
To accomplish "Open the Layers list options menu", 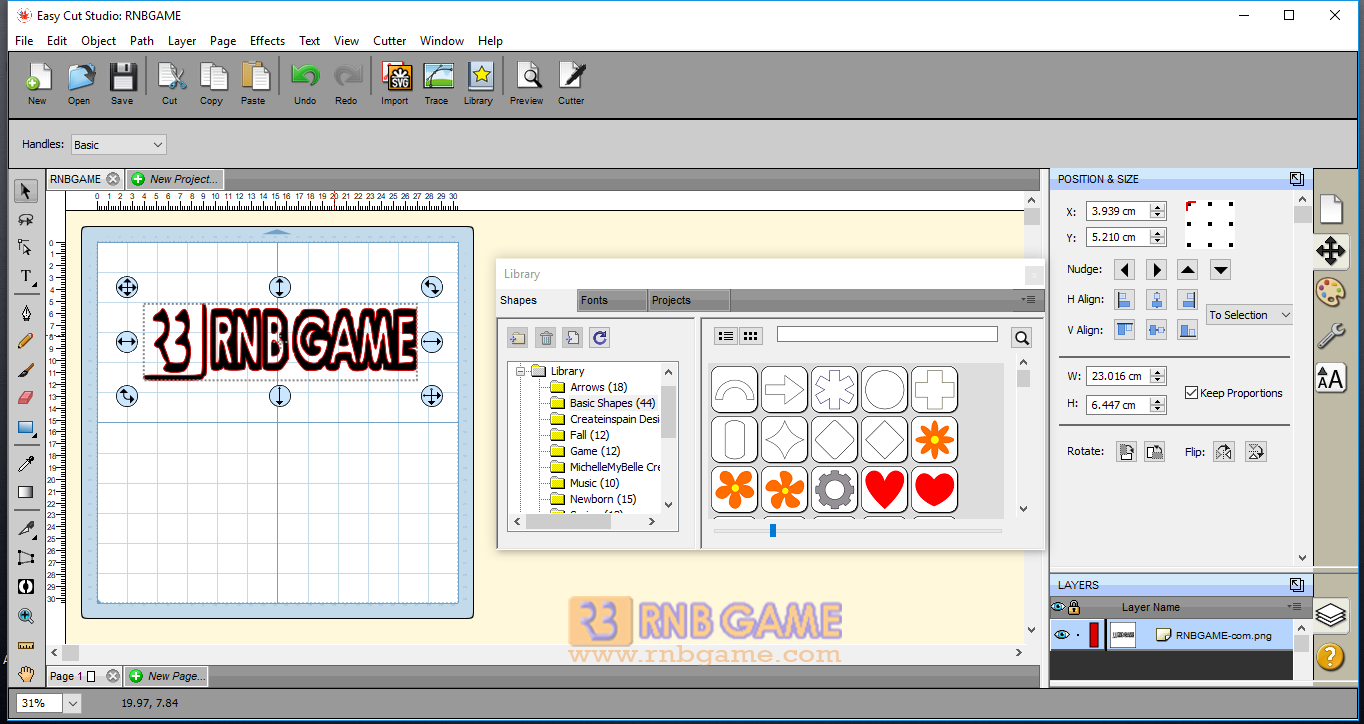I will 1295,607.
